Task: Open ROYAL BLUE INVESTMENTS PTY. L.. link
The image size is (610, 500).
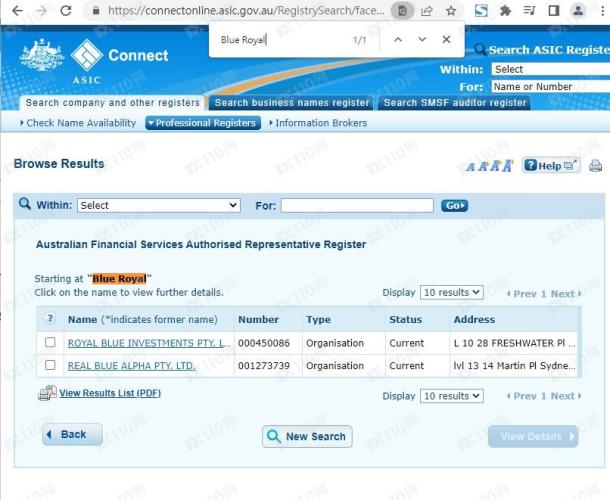Action: pos(147,343)
